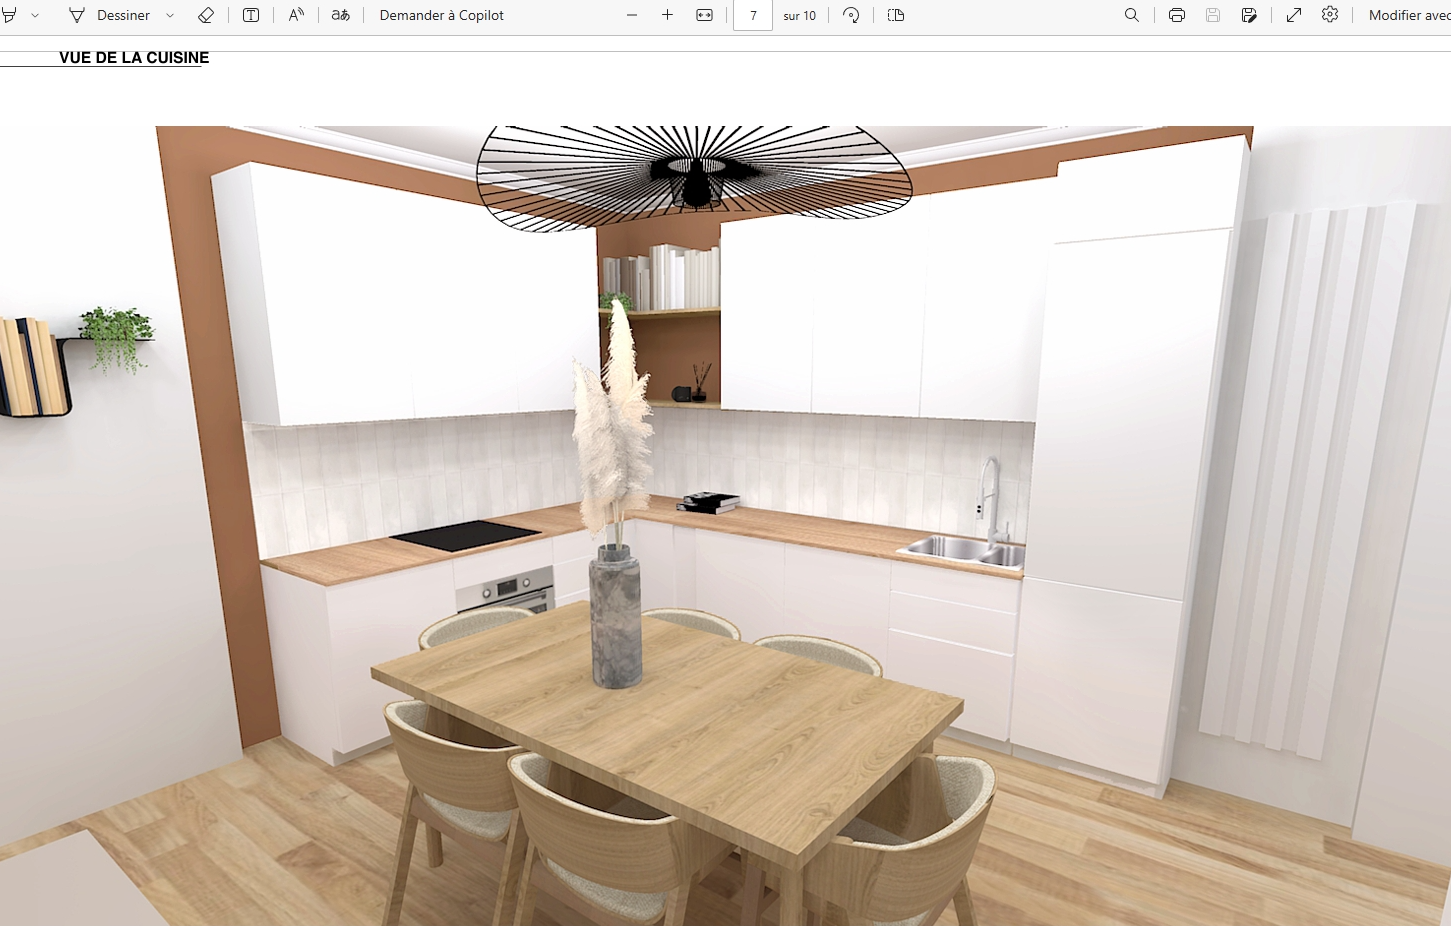This screenshot has width=1451, height=926.
Task: Select the eraser tool
Action: pos(206,15)
